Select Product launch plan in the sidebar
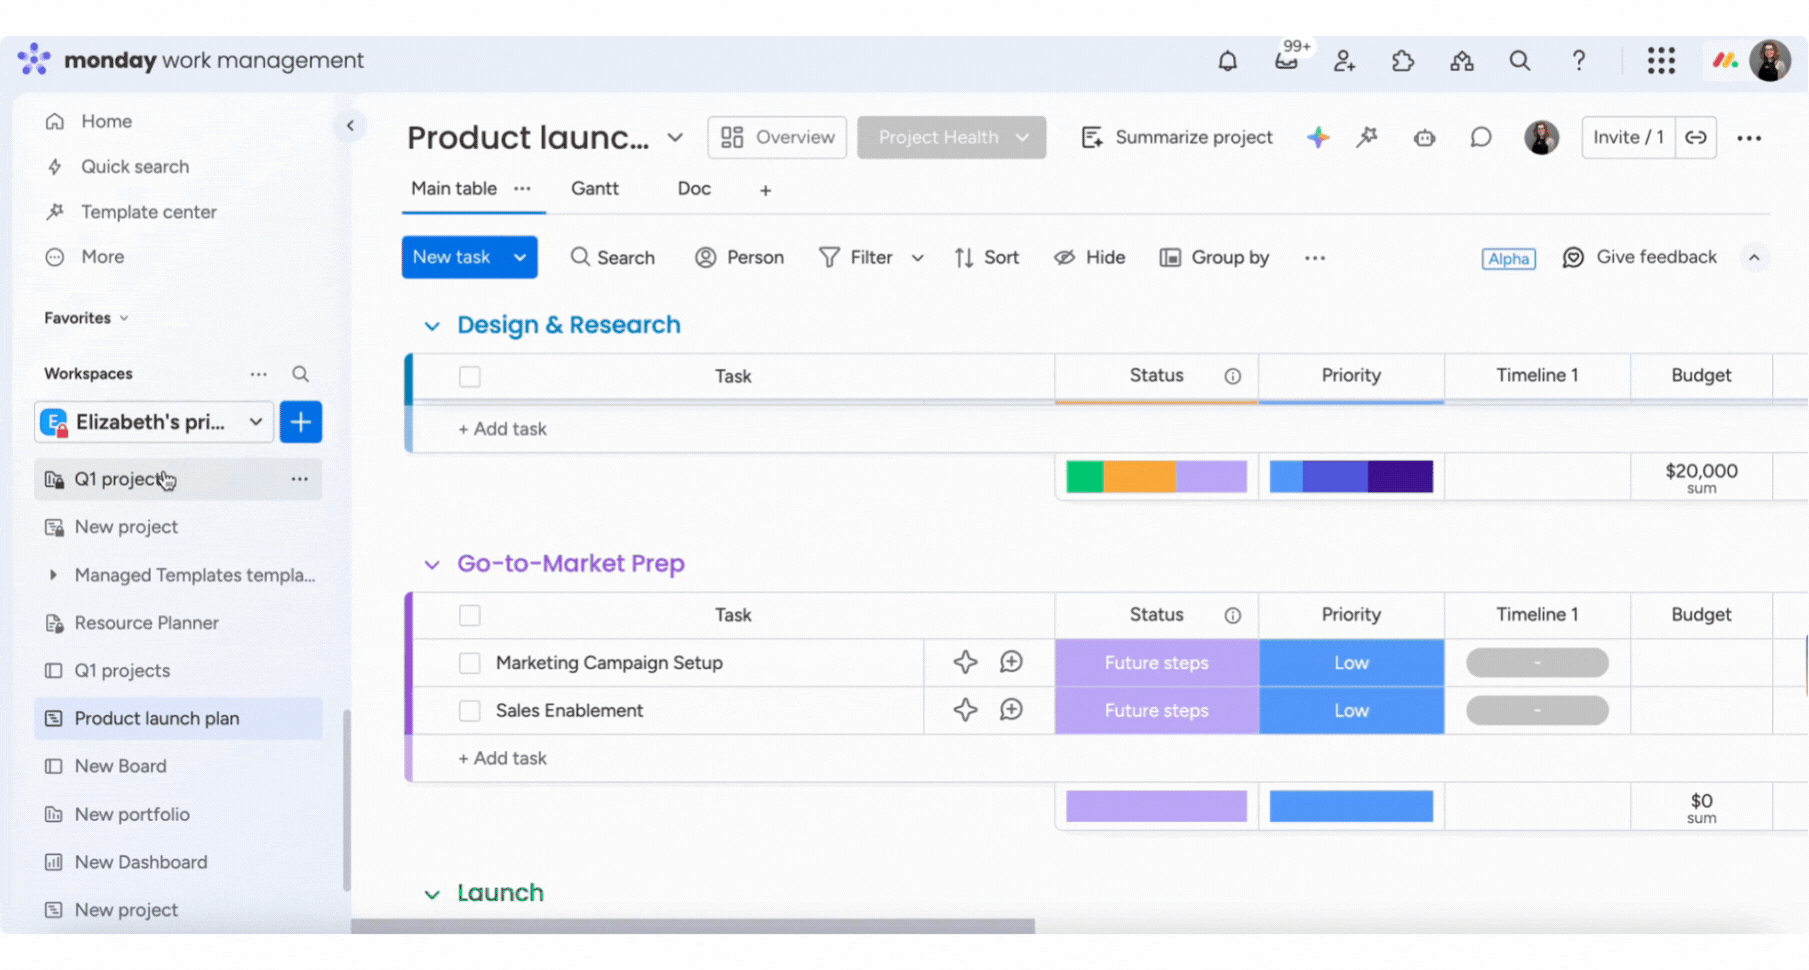1809x970 pixels. tap(157, 718)
